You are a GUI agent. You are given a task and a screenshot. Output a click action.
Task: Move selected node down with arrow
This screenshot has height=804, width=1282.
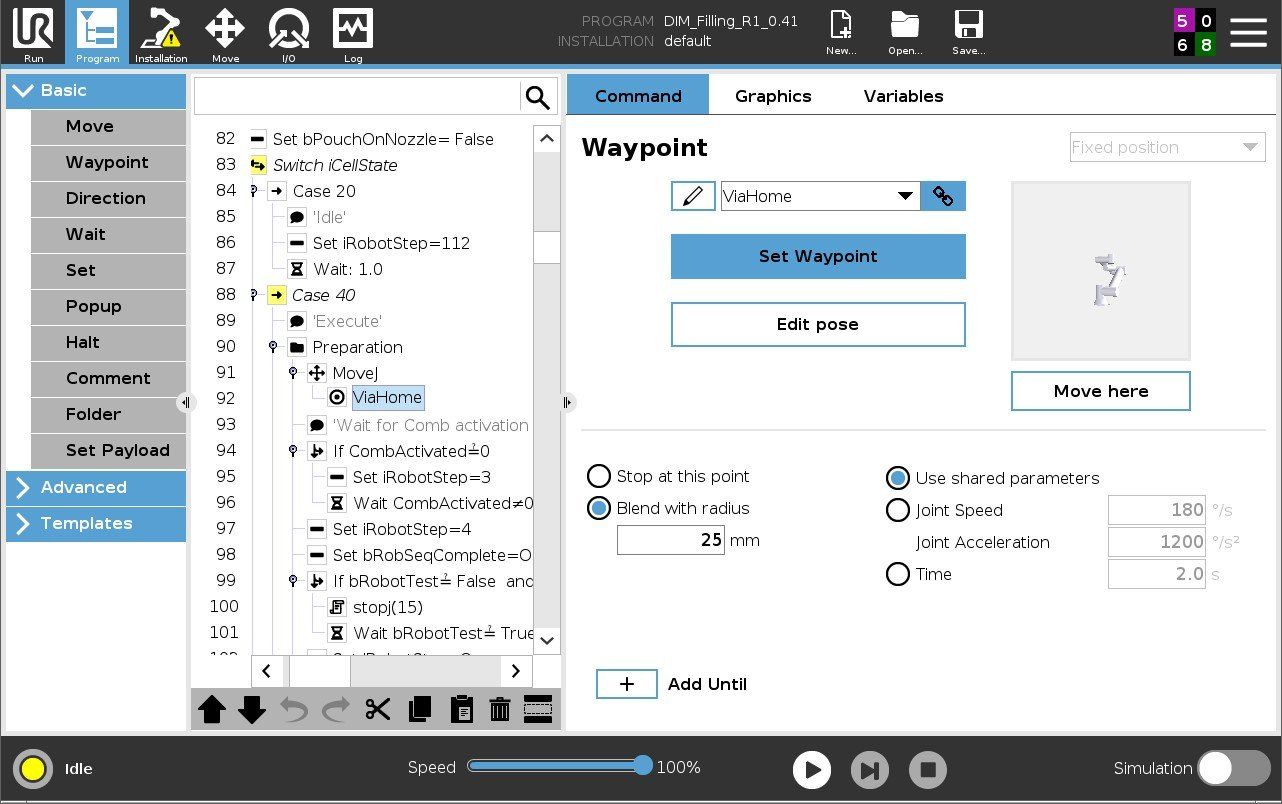252,709
